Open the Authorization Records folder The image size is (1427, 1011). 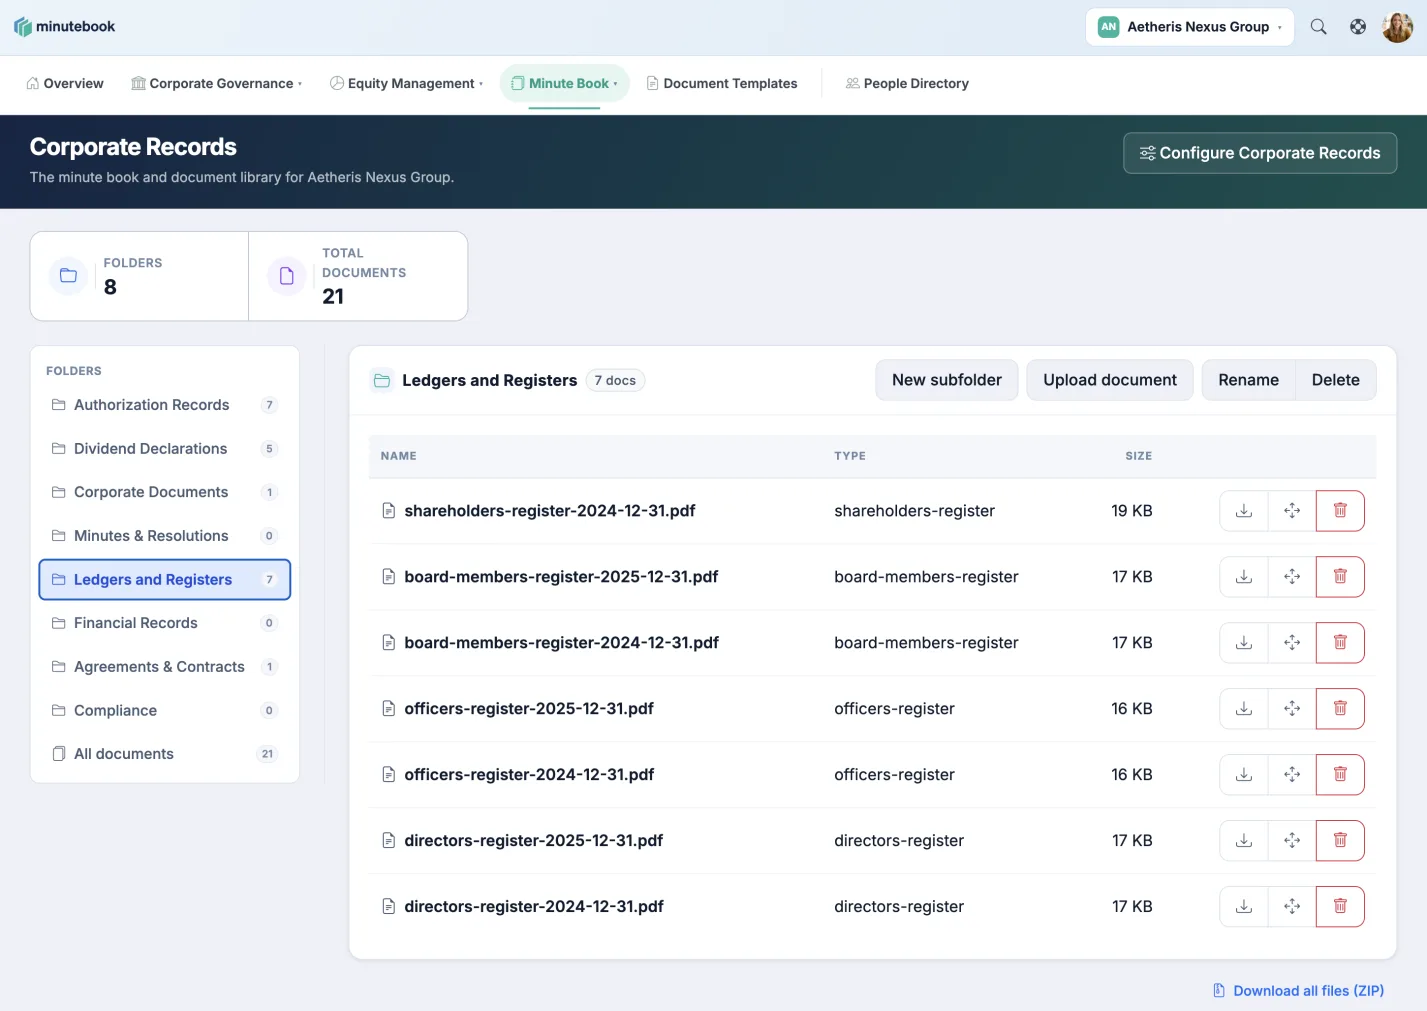tap(165, 405)
